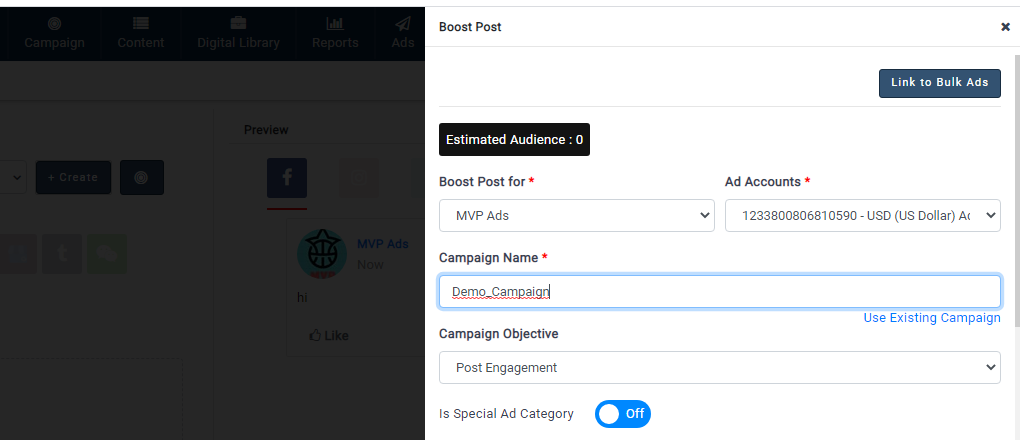Viewport: 1020px width, 440px height.
Task: Click the Estimated Audience badge
Action: point(514,140)
